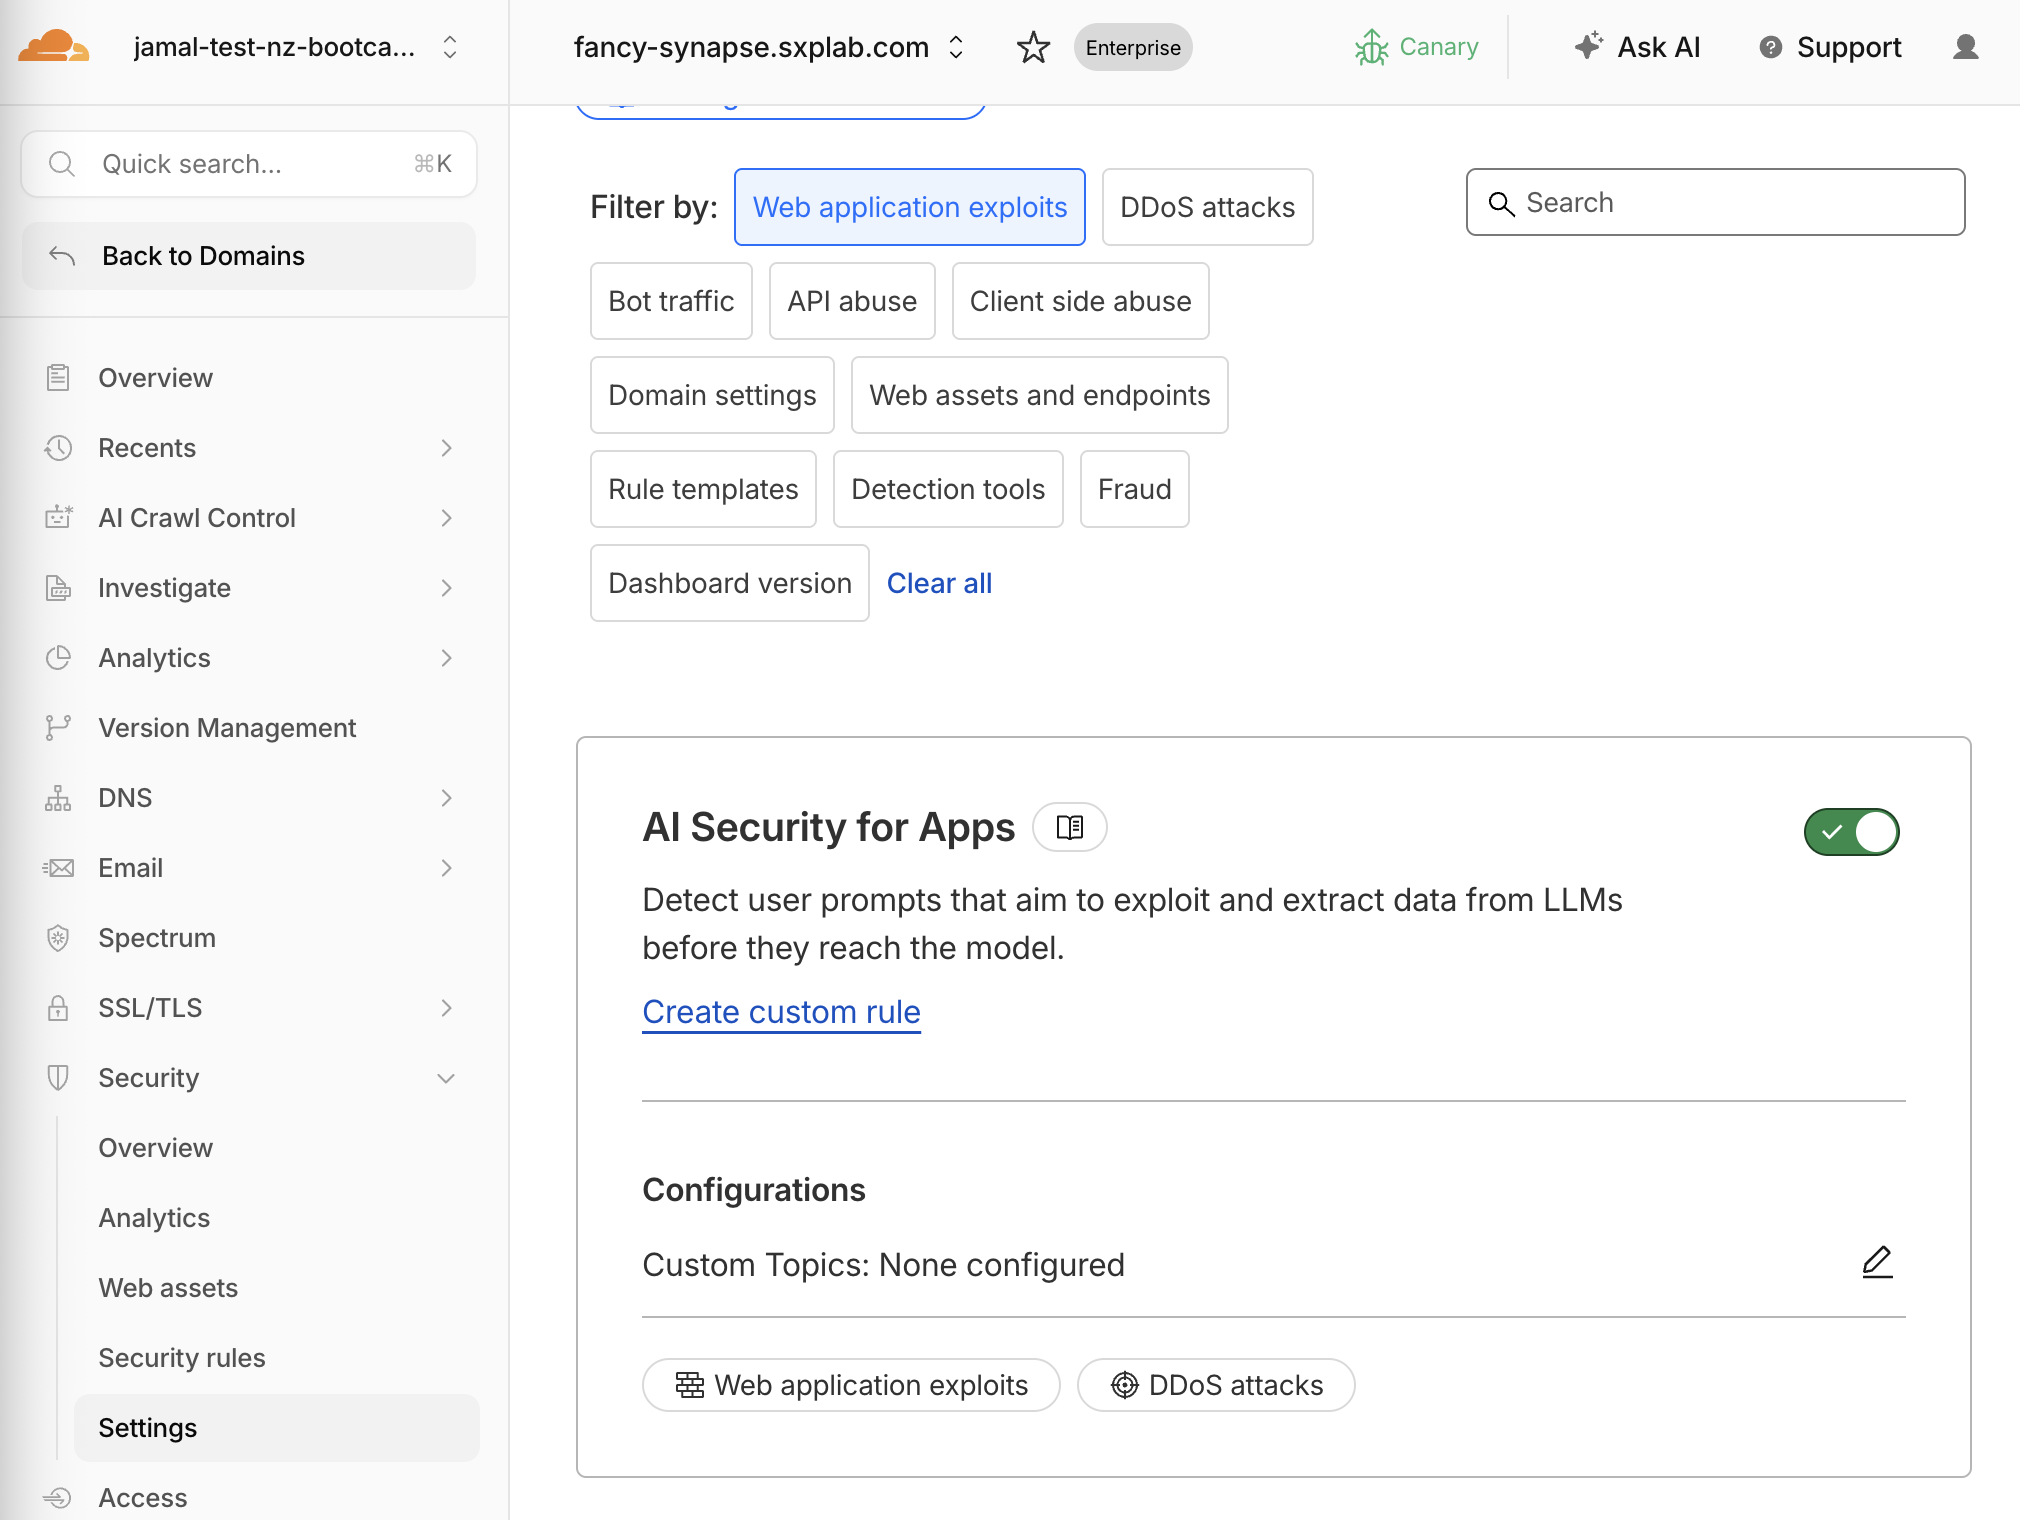The width and height of the screenshot is (2020, 1520).
Task: Expand the Analytics section chevron
Action: click(x=446, y=658)
